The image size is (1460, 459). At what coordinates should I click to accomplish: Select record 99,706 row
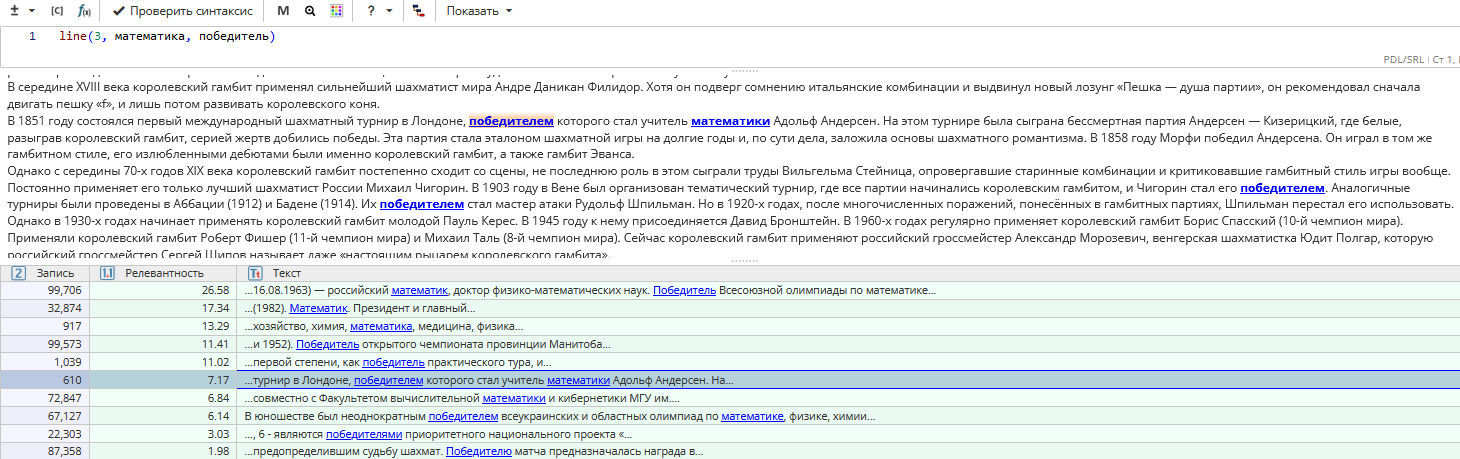[x=730, y=290]
